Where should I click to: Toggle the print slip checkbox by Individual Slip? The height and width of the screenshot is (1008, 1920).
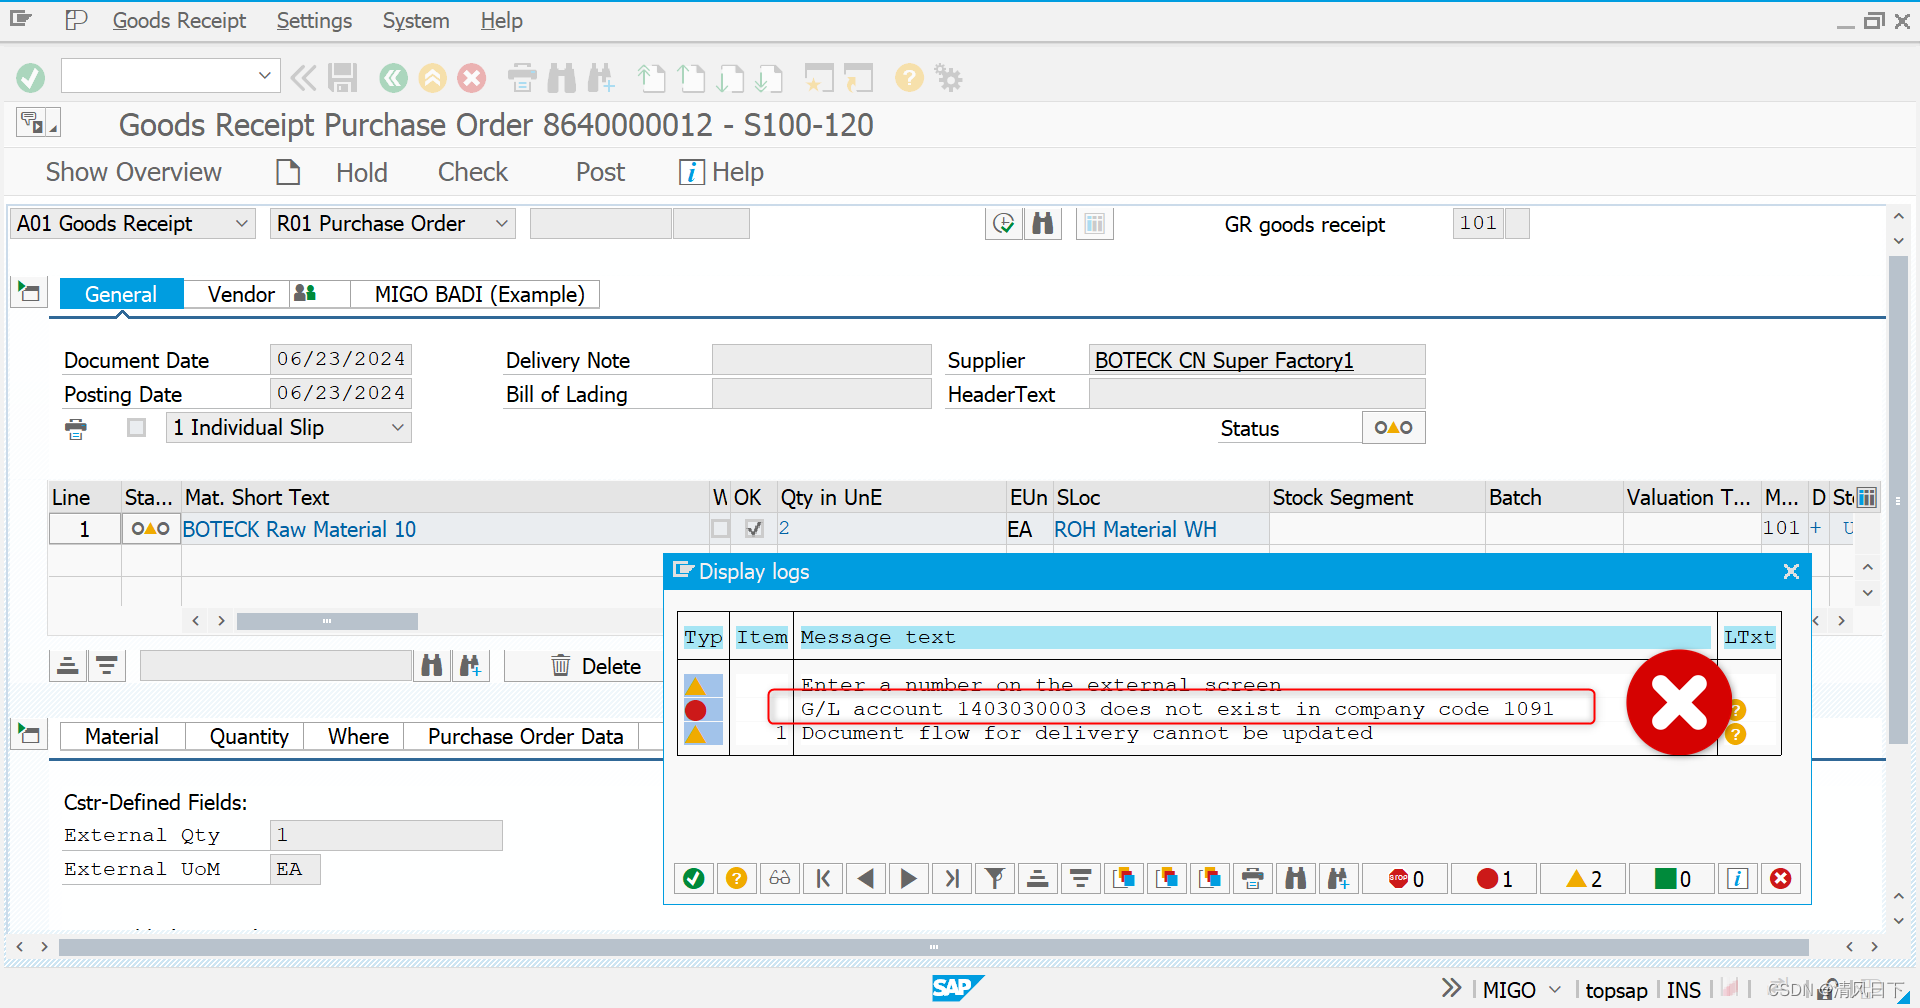pyautogui.click(x=137, y=428)
